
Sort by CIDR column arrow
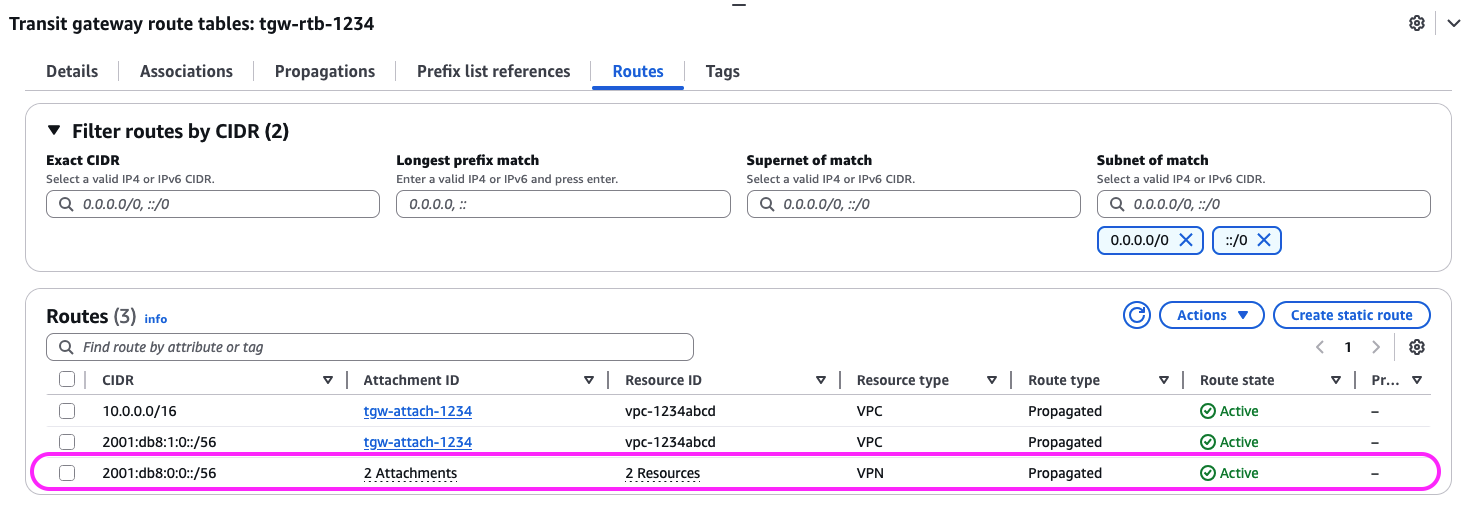328,380
